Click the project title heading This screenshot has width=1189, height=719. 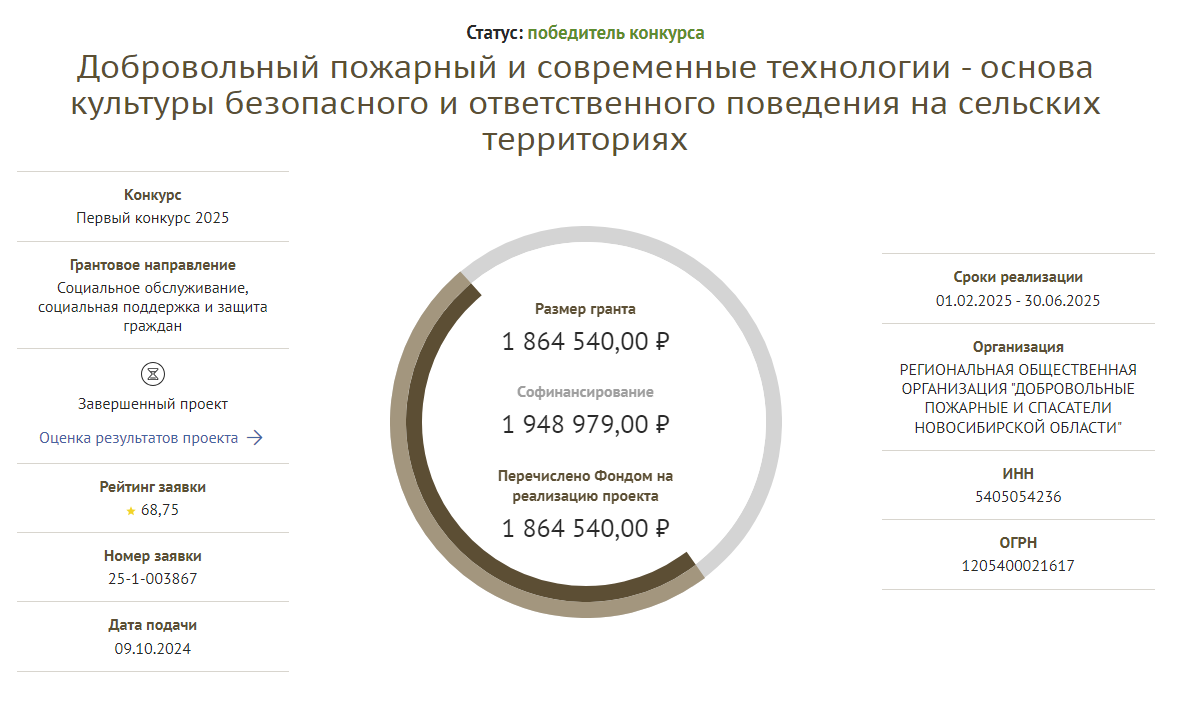tap(585, 103)
